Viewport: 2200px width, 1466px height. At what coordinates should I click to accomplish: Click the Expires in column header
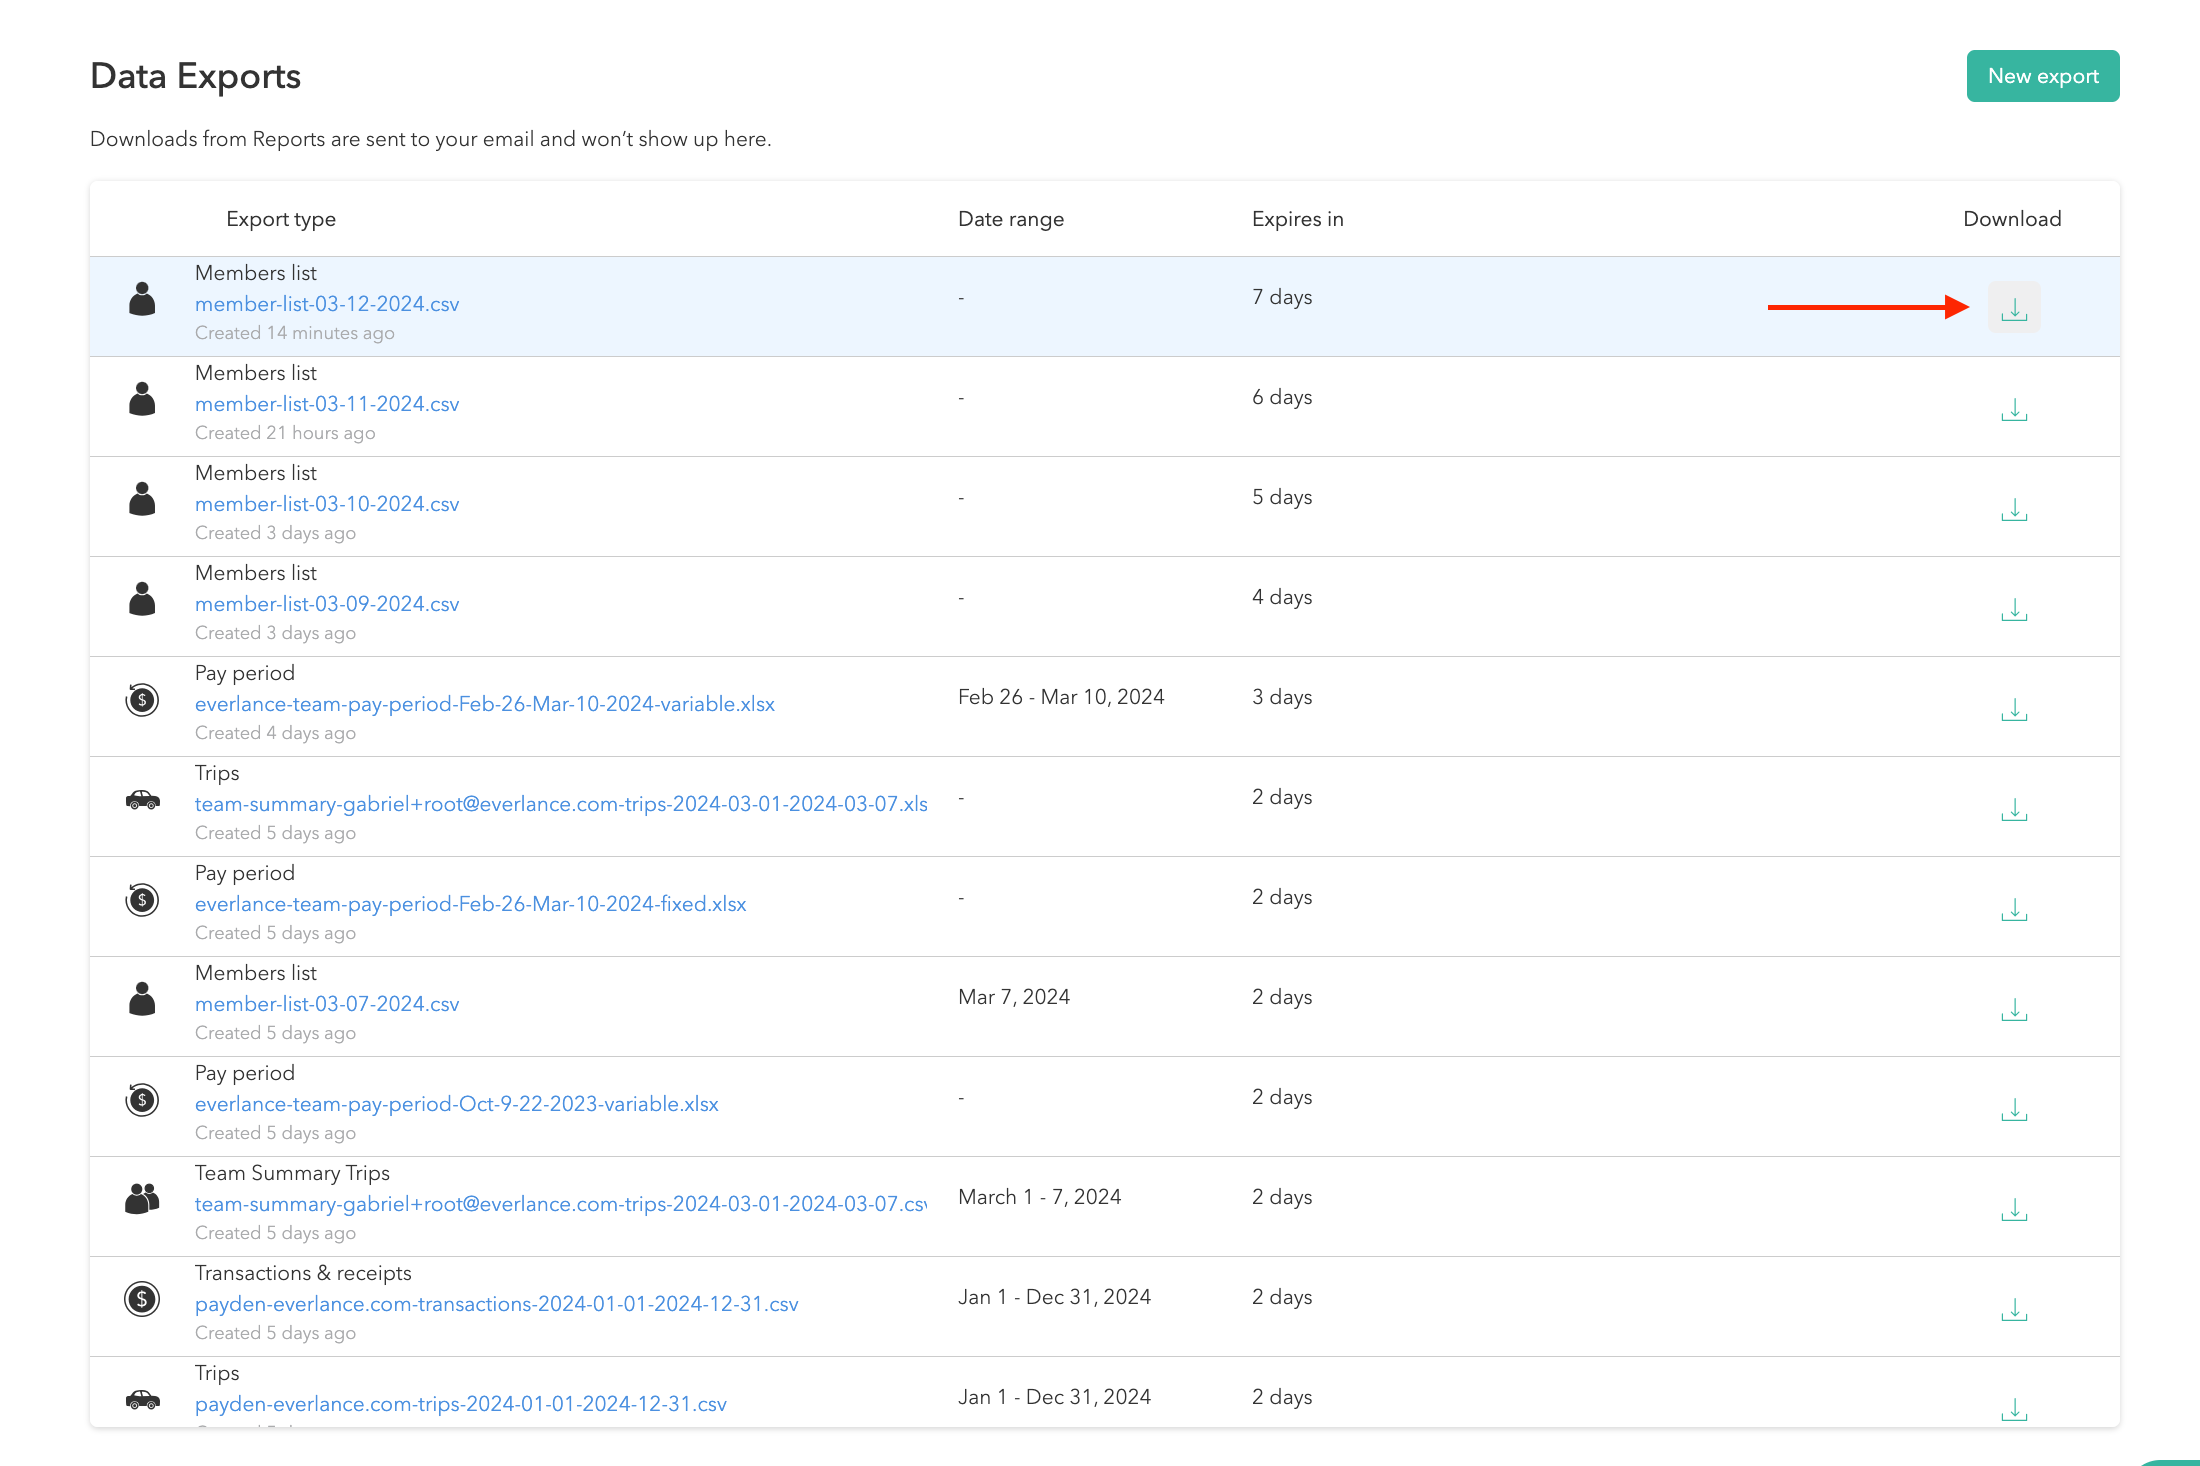pyautogui.click(x=1297, y=219)
